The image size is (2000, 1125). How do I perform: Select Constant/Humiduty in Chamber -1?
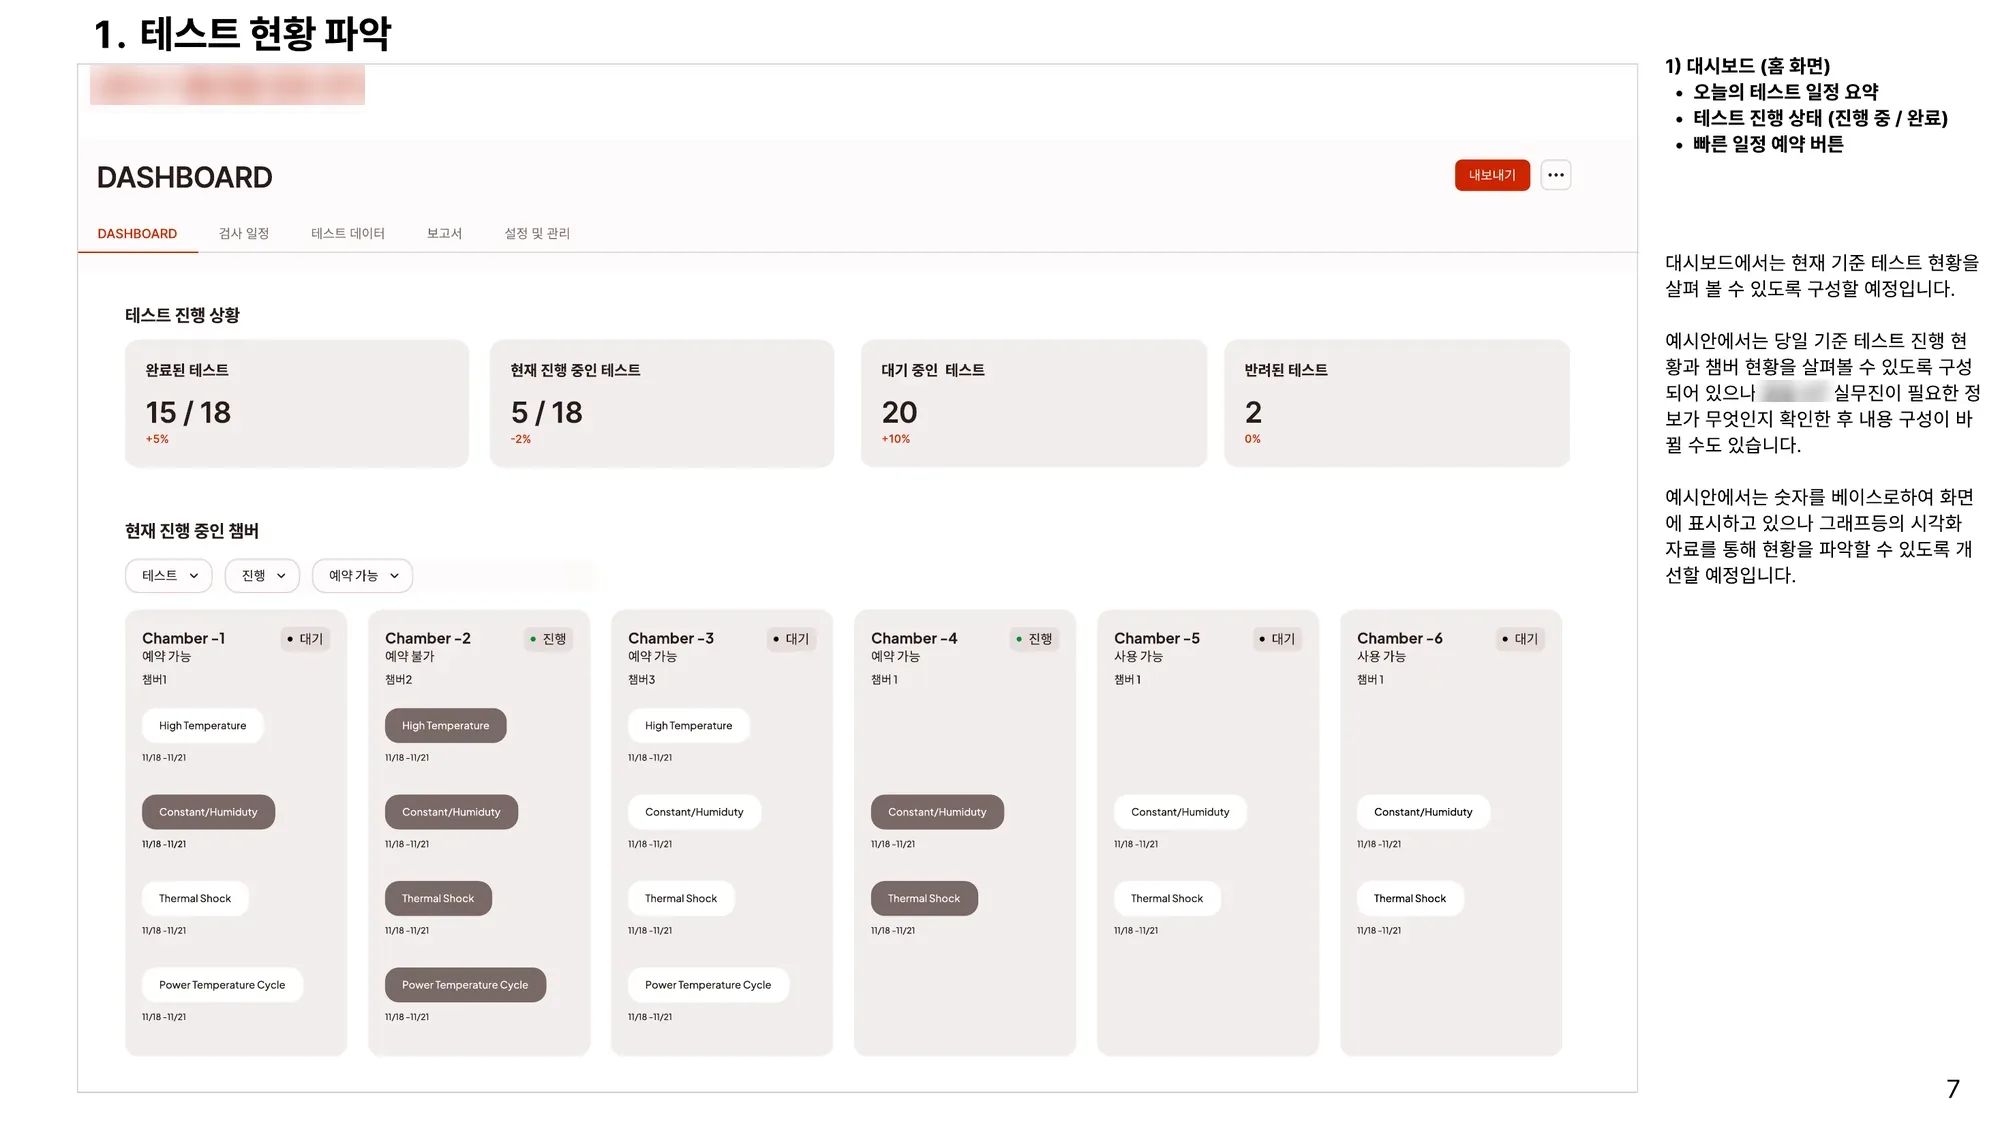(208, 812)
